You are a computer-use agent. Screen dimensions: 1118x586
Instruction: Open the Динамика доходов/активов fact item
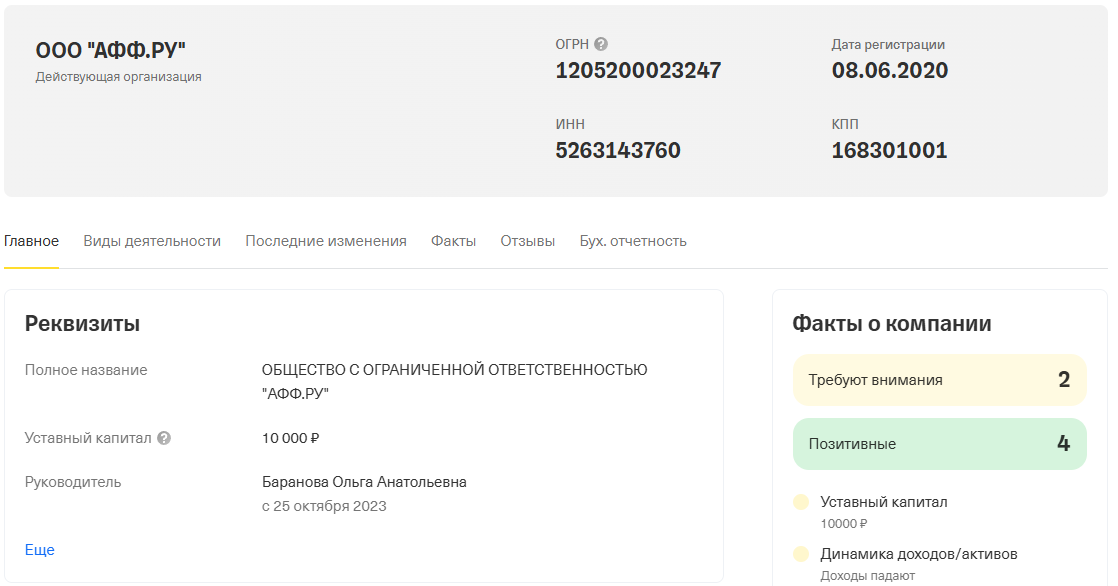(918, 554)
